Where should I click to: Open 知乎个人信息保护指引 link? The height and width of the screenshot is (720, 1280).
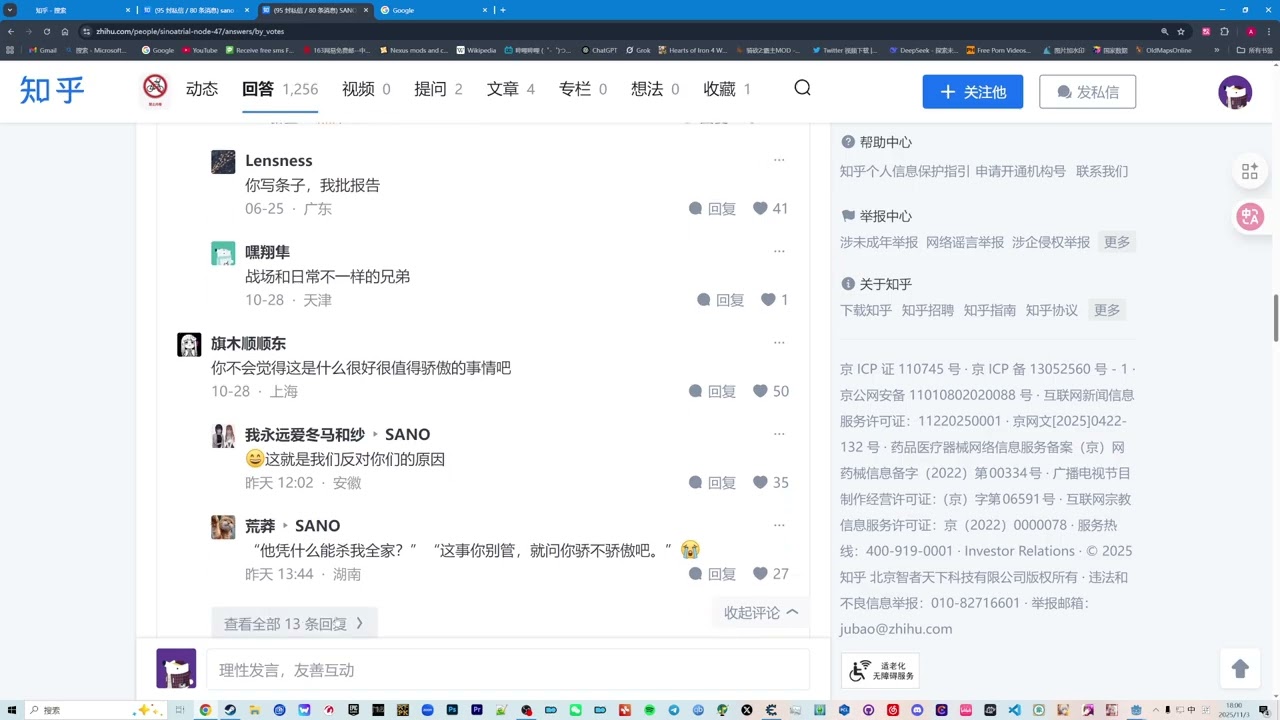(905, 171)
